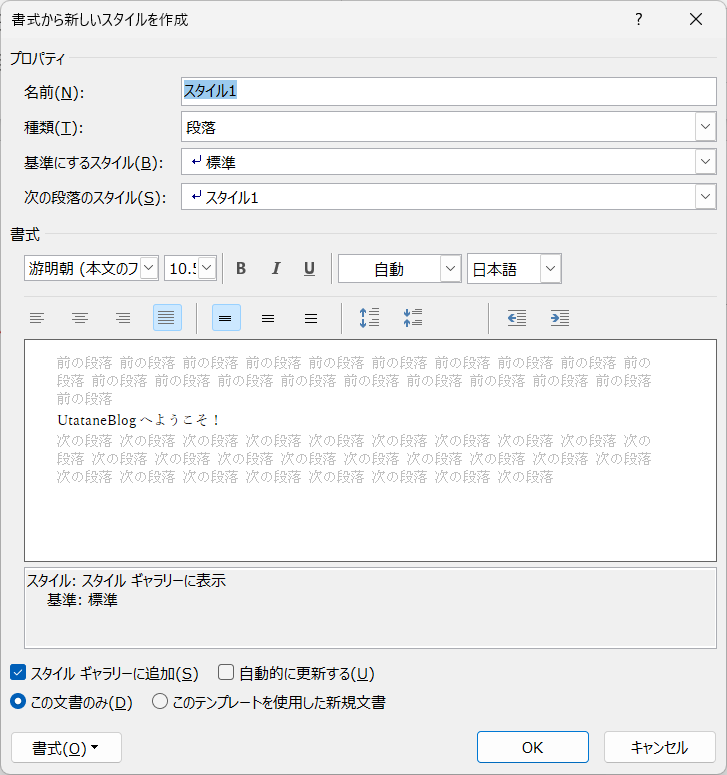
Task: Set 1.5 line spacing
Action: click(x=268, y=318)
